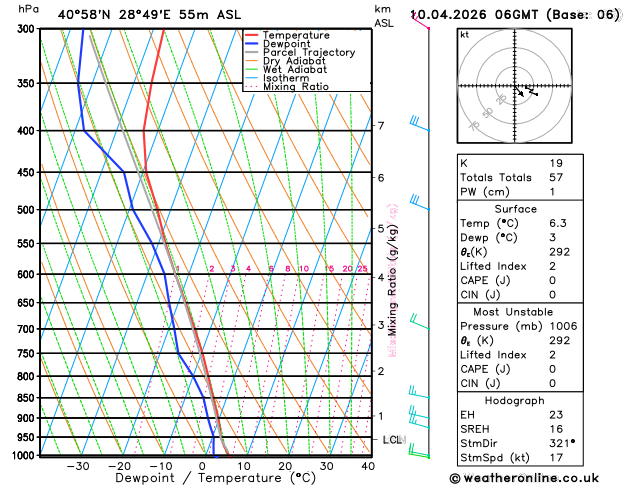Click the wind barb at the 500 hPa level
629x486 pixels.
[419, 202]
